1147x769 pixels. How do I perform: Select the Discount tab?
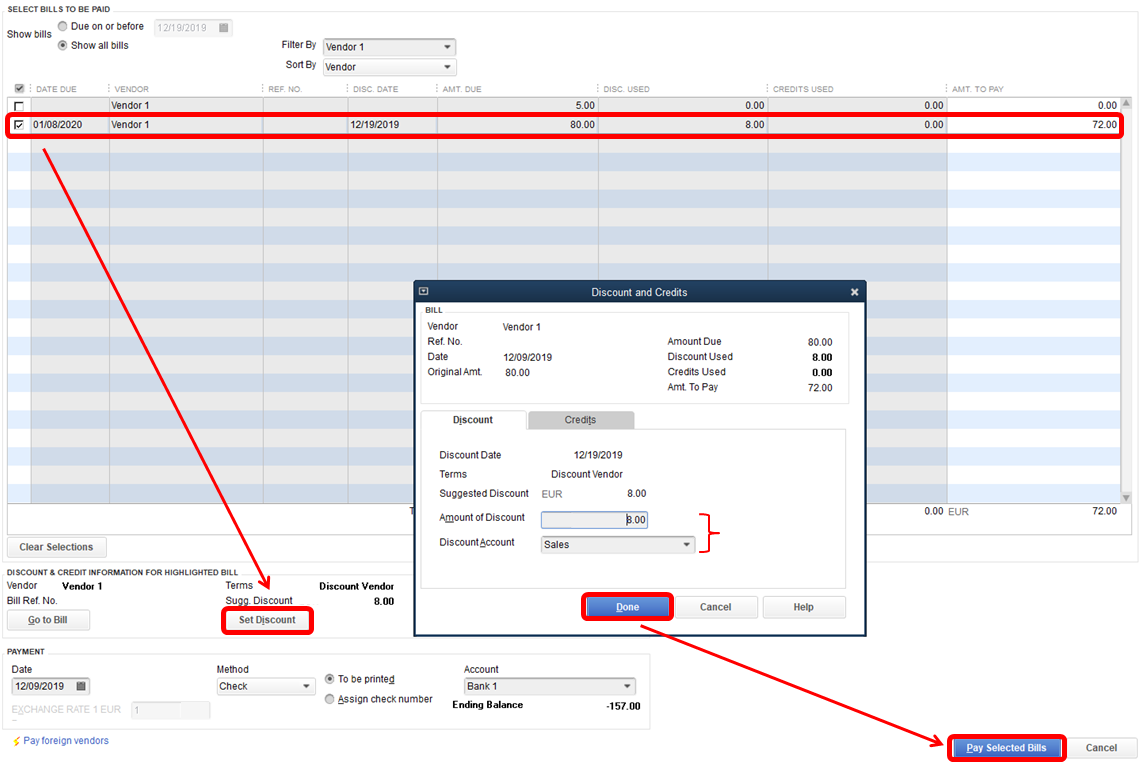(472, 419)
